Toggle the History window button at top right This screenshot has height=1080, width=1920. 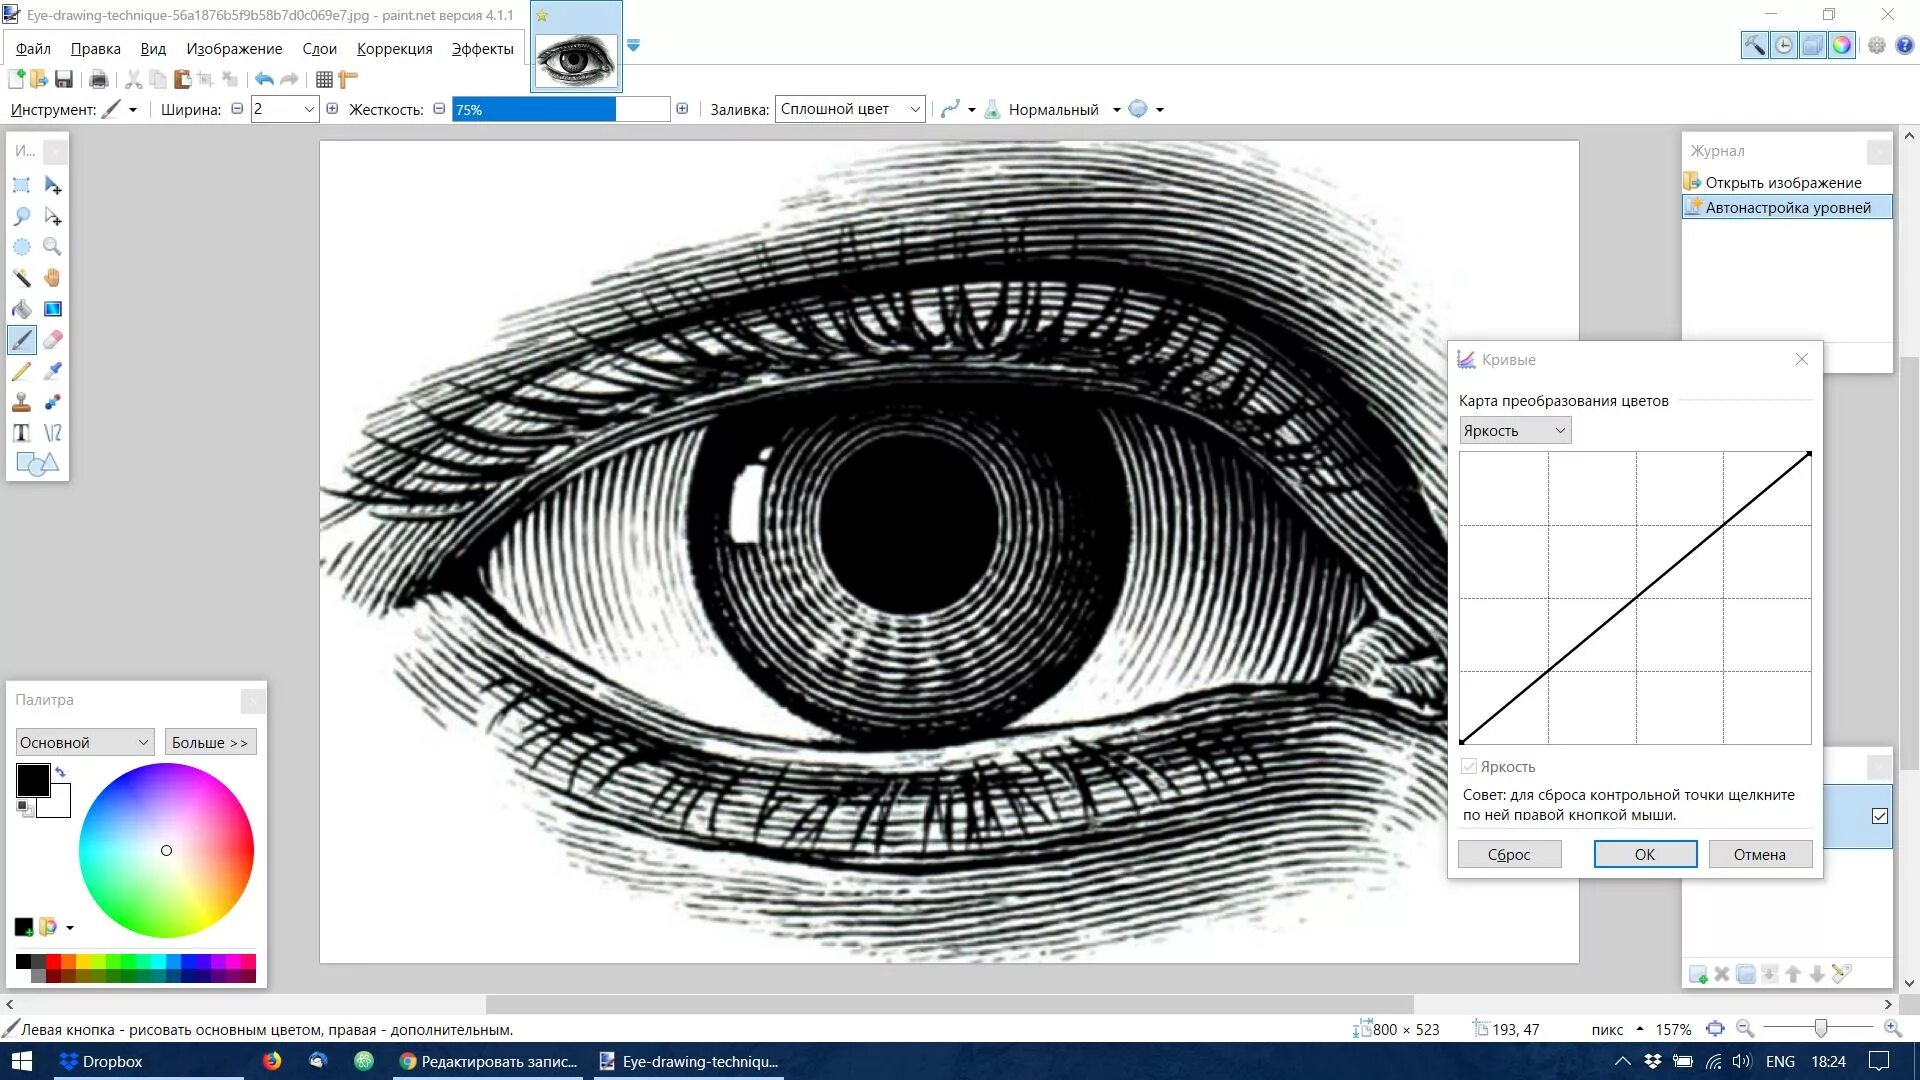pos(1783,45)
